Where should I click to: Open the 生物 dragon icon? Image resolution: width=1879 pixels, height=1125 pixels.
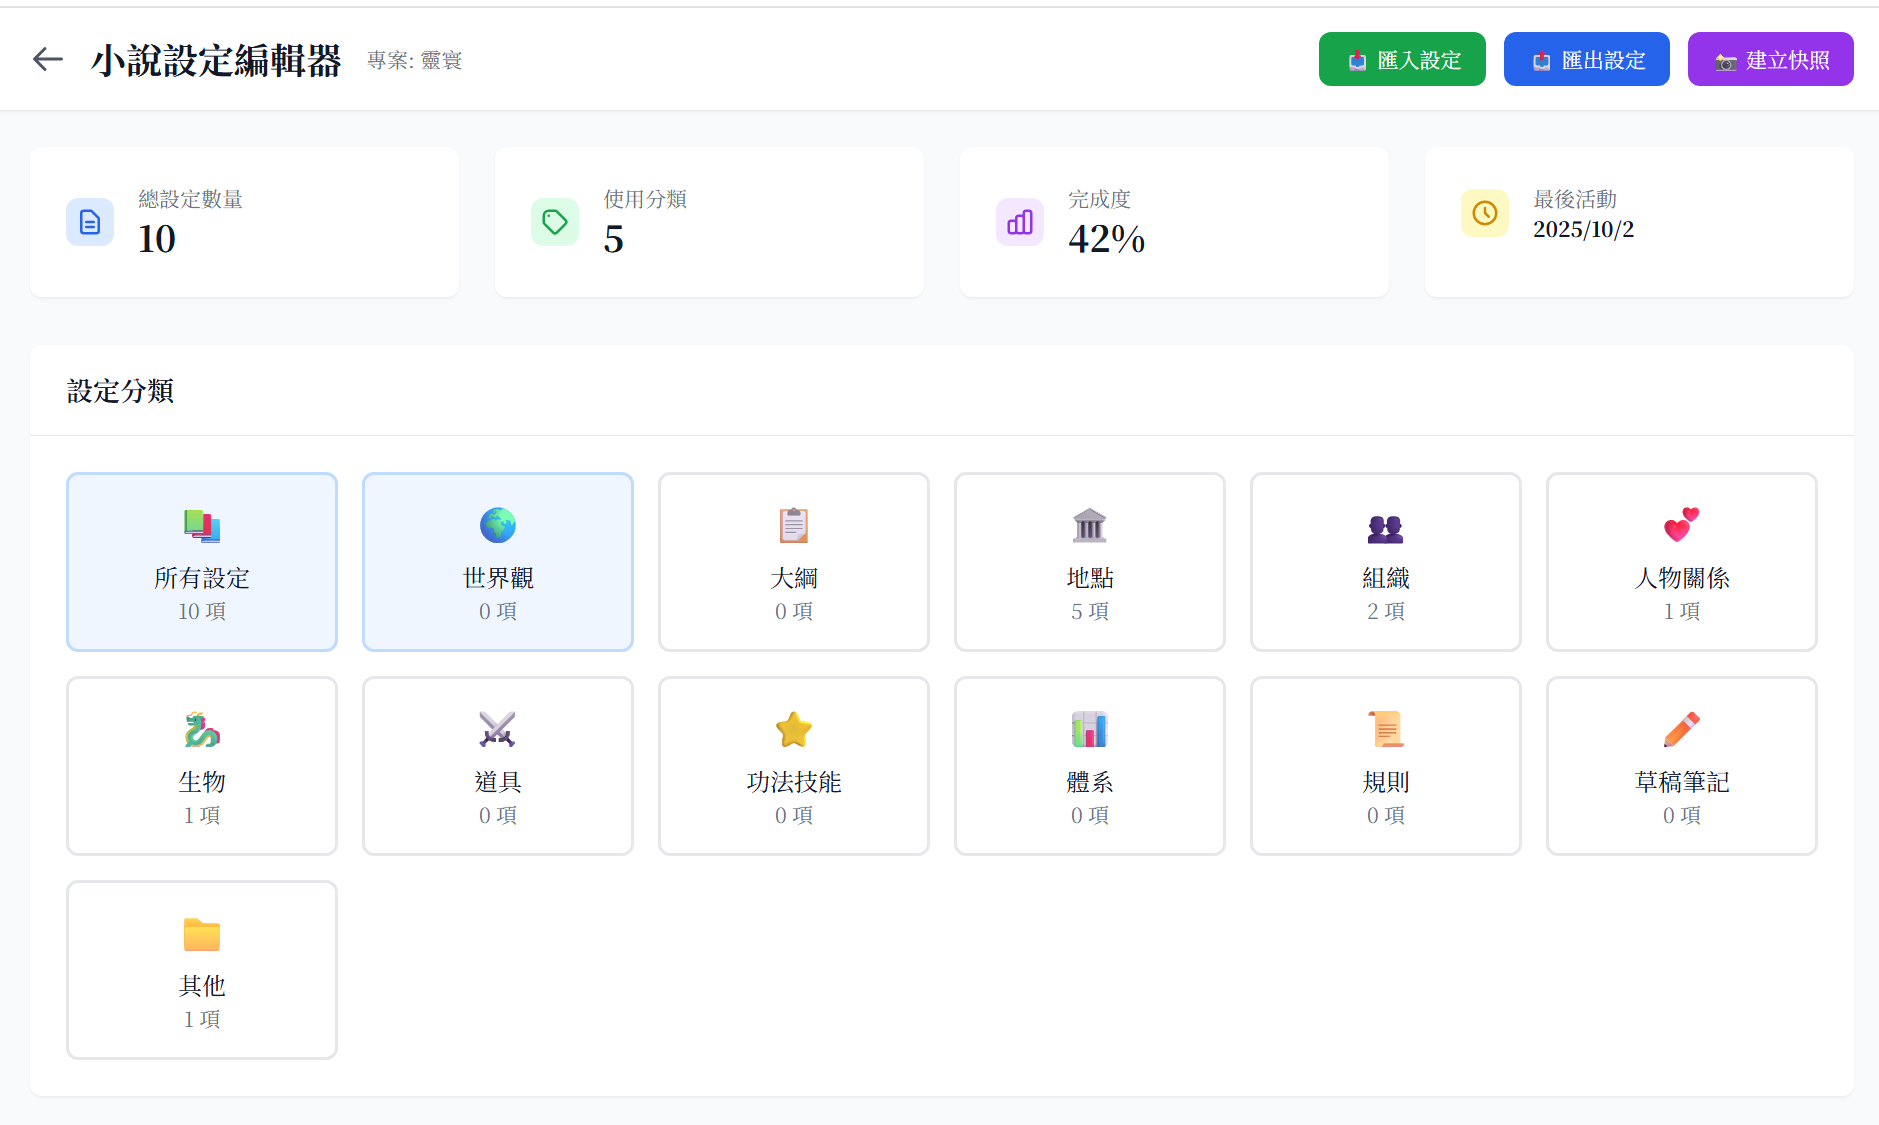pyautogui.click(x=201, y=730)
